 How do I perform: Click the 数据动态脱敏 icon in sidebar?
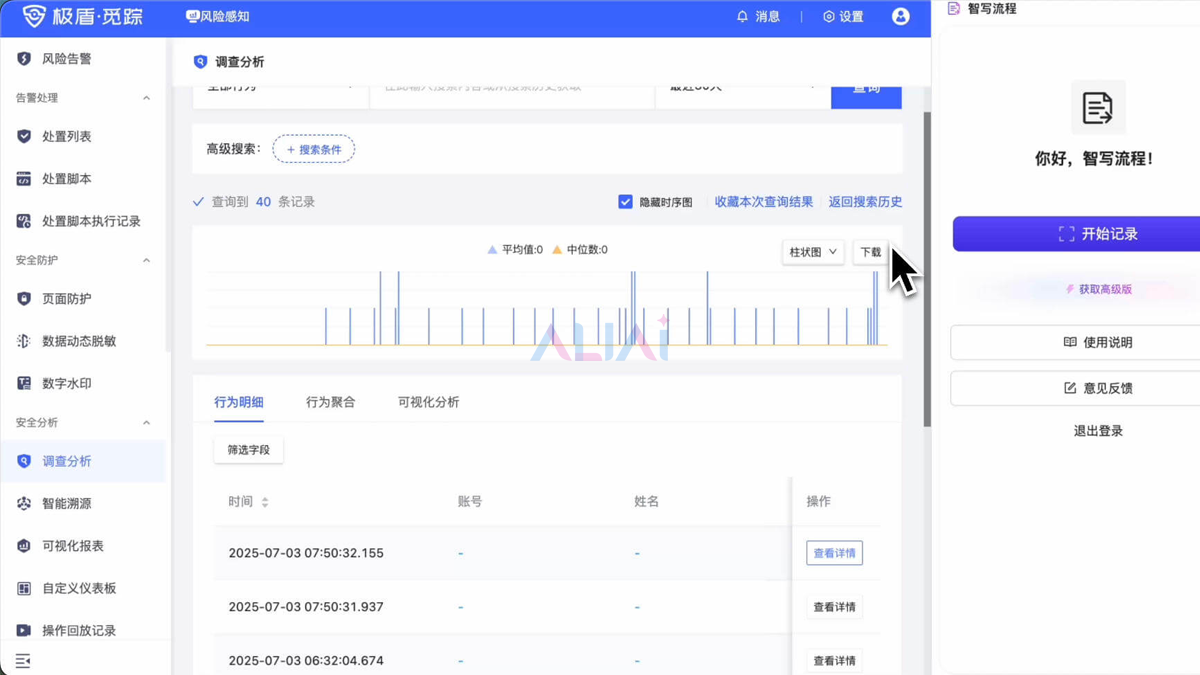point(24,341)
